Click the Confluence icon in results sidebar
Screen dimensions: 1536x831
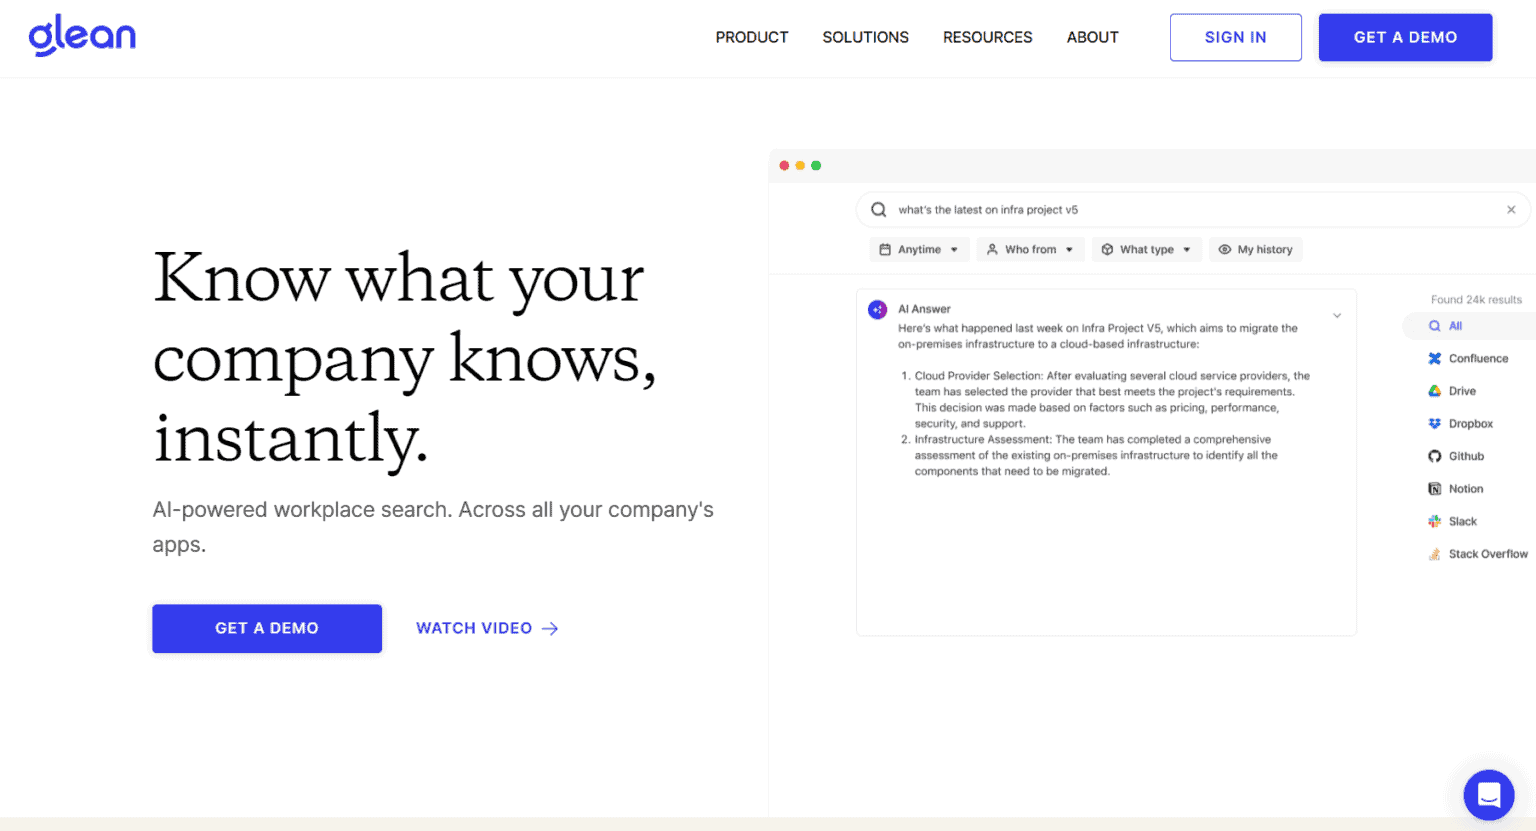click(x=1434, y=359)
